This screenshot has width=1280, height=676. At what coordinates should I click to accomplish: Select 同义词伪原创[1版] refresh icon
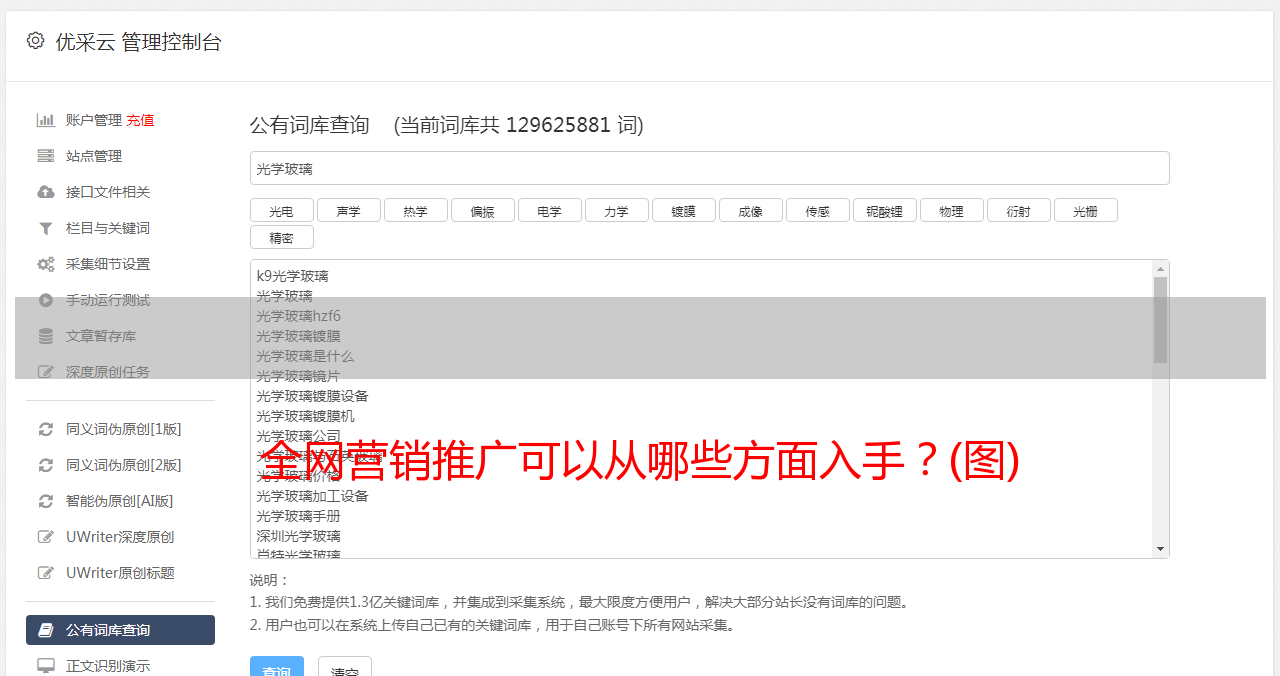tap(46, 429)
